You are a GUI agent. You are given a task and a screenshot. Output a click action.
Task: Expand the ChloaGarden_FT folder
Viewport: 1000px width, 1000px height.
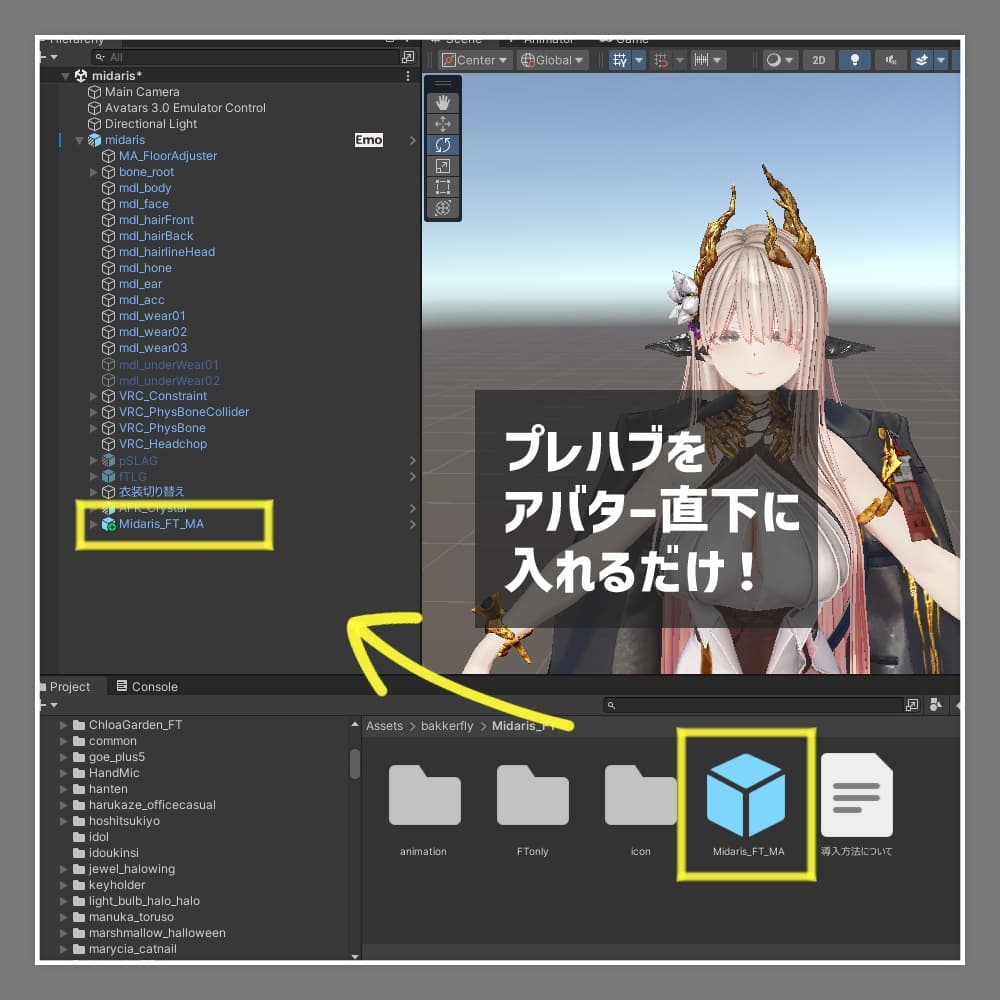pos(63,725)
